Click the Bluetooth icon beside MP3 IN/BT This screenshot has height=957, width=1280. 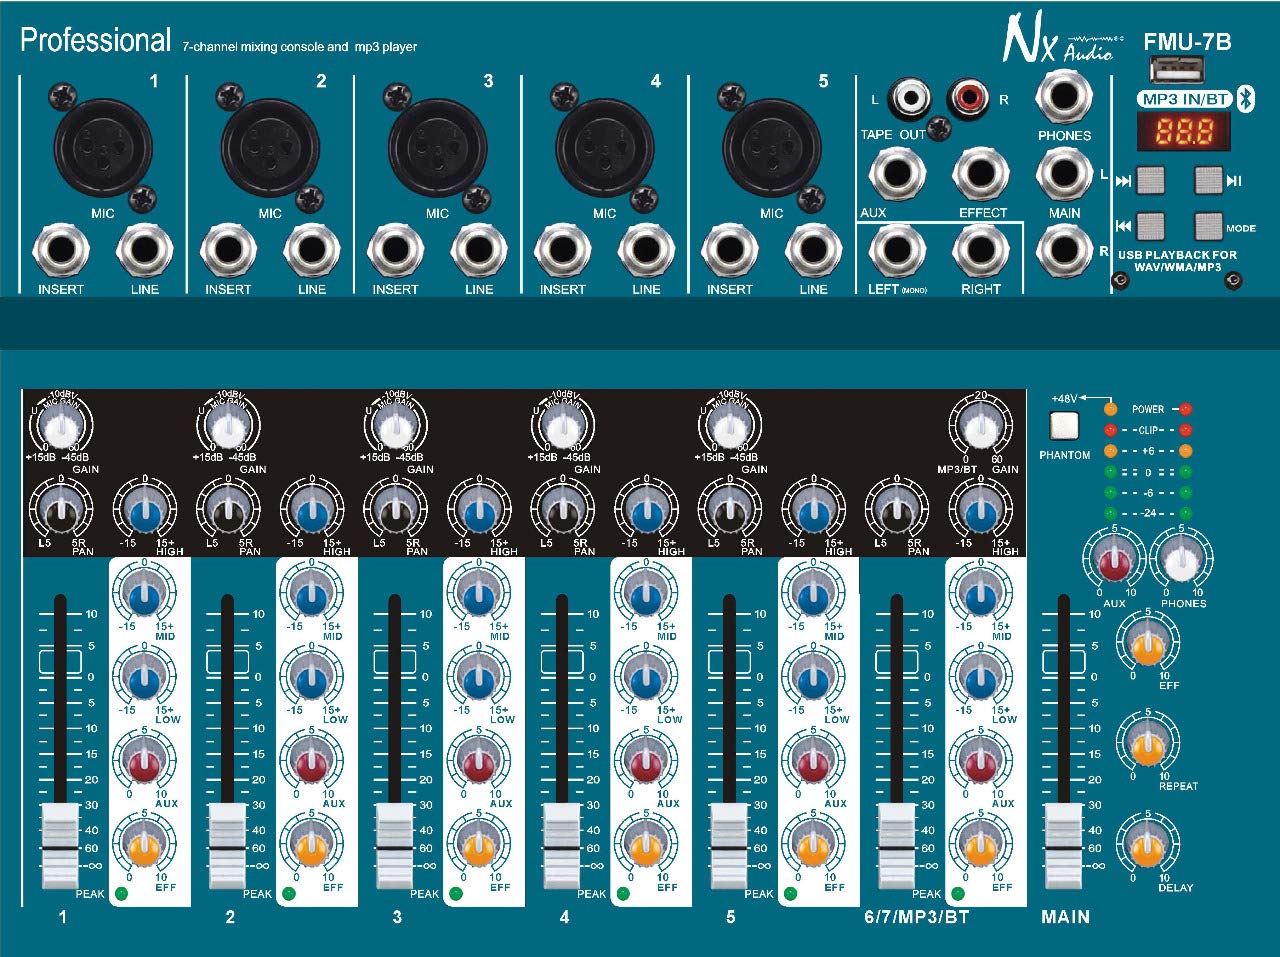point(1245,100)
